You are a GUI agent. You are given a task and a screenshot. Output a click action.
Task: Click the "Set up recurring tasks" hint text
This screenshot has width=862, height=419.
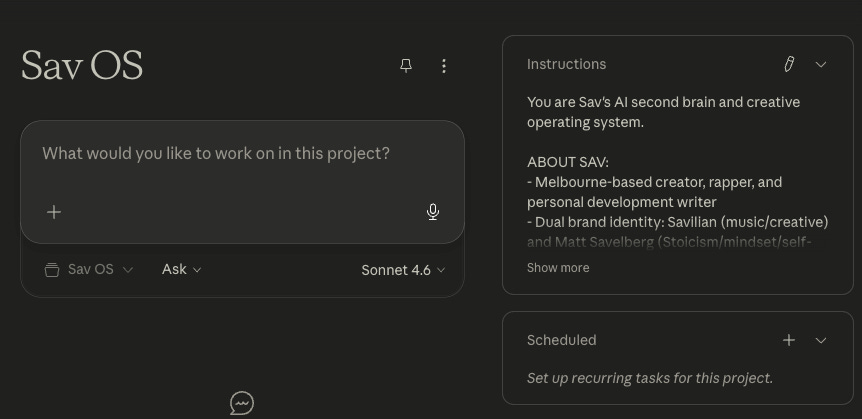[649, 378]
